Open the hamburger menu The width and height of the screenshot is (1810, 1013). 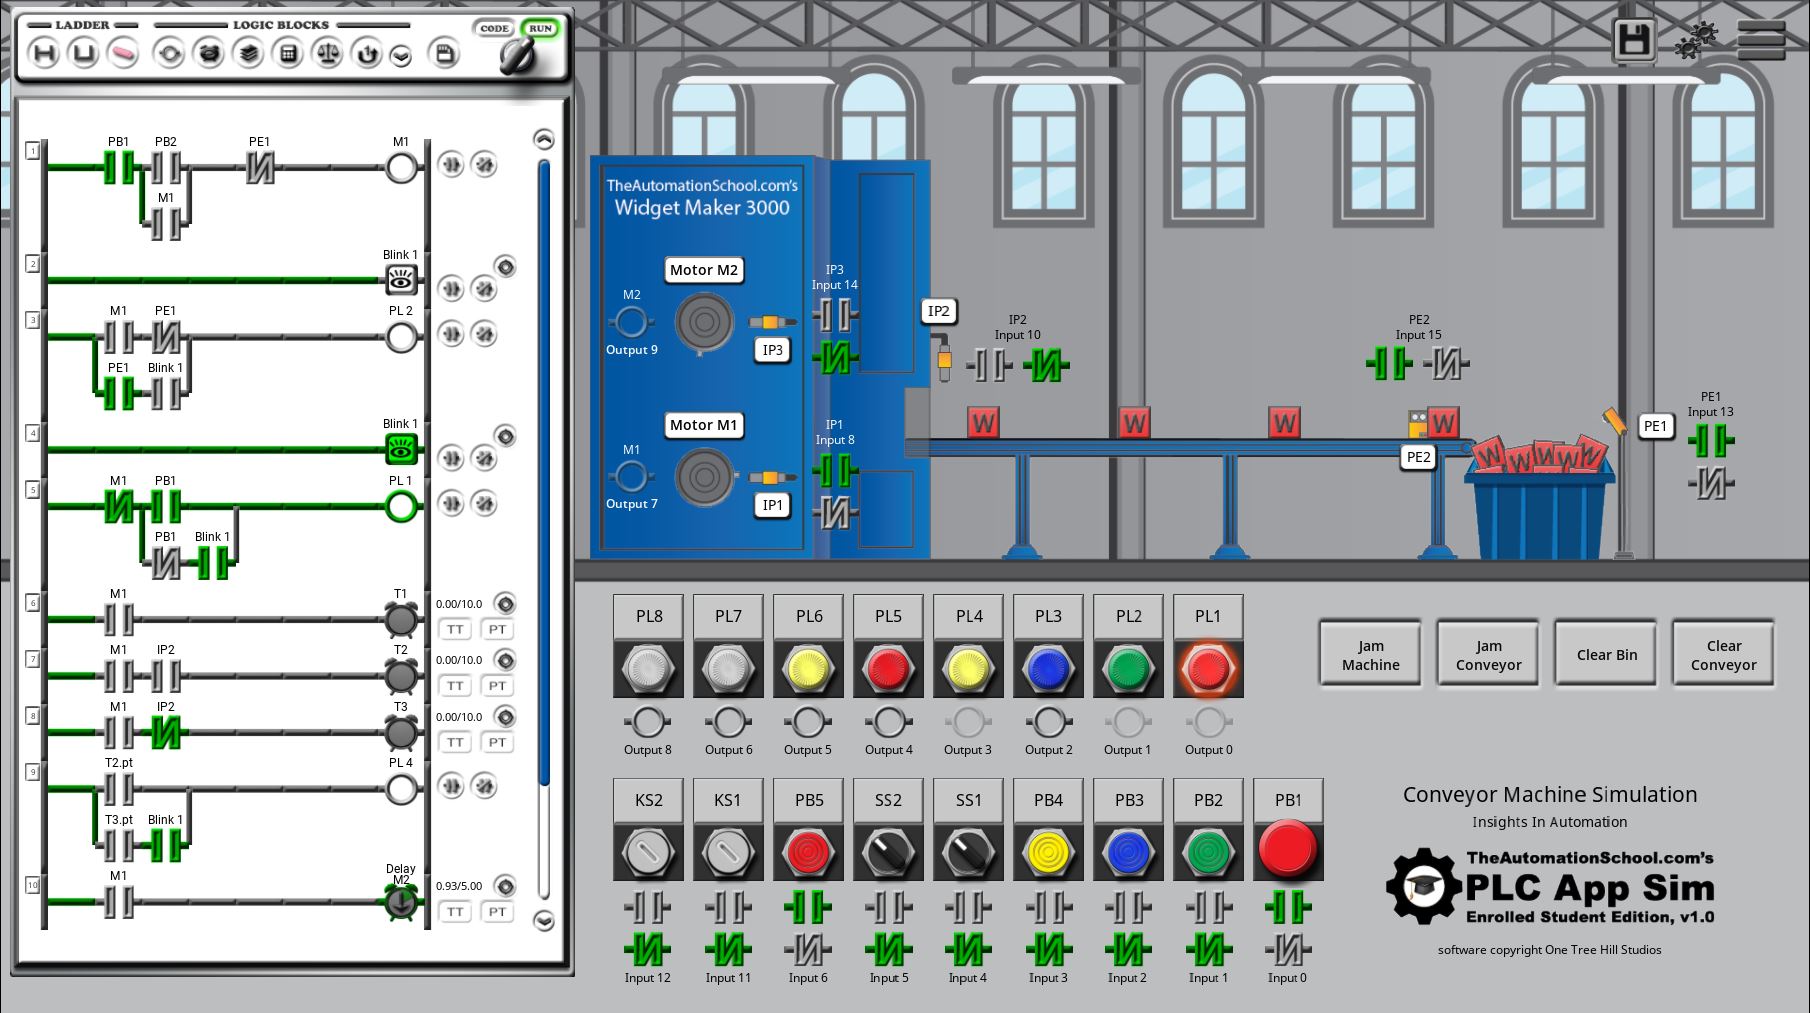tap(1761, 40)
